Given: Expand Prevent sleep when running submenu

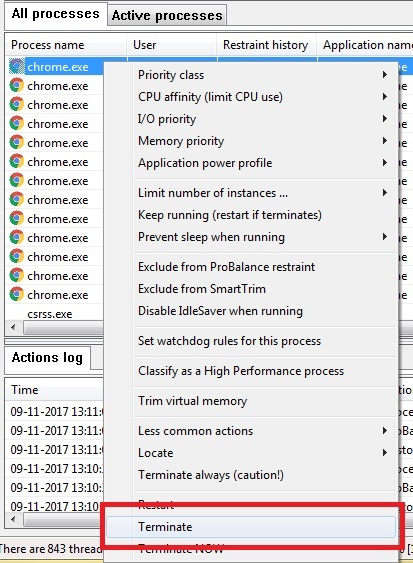Looking at the screenshot, I should [265, 237].
